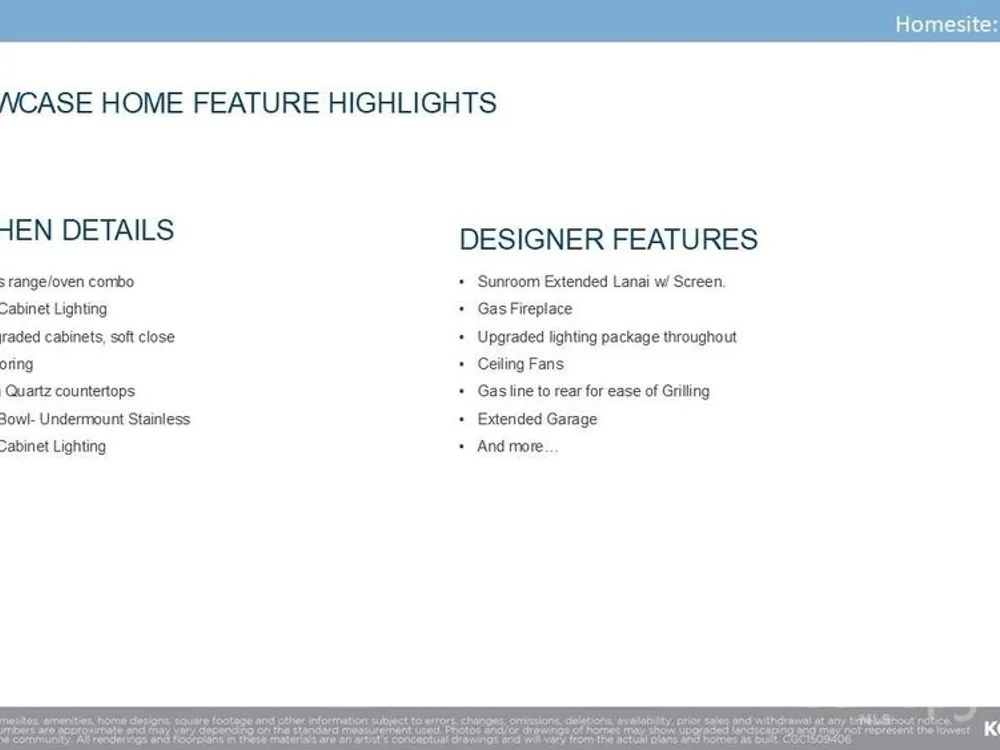Viewport: 1000px width, 750px height.
Task: Click 'Upgraded lighting package throughout' line
Action: click(x=607, y=337)
